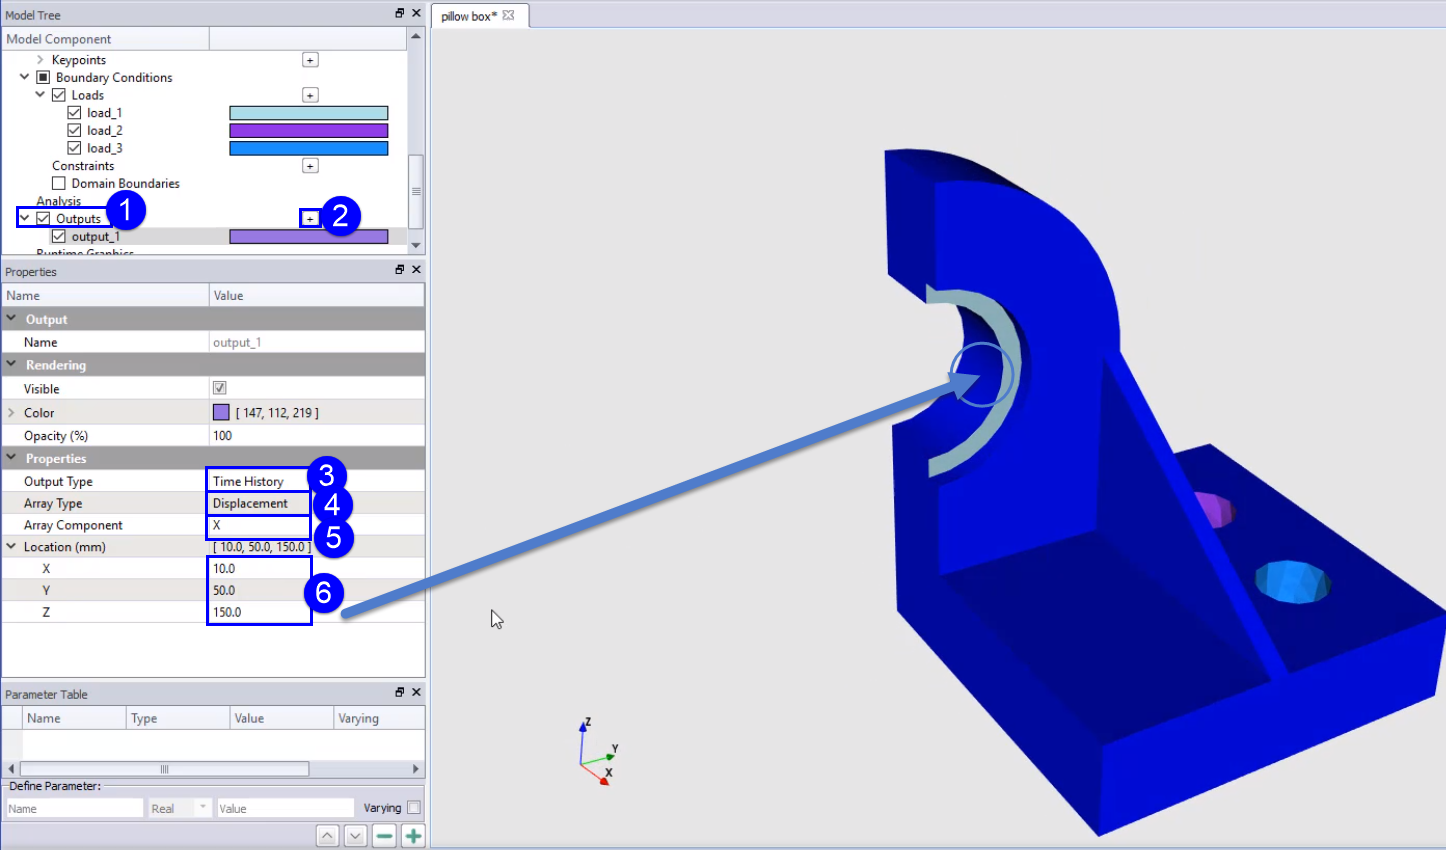Toggle the Visible rendering checkbox
This screenshot has height=850, width=1446.
220,388
